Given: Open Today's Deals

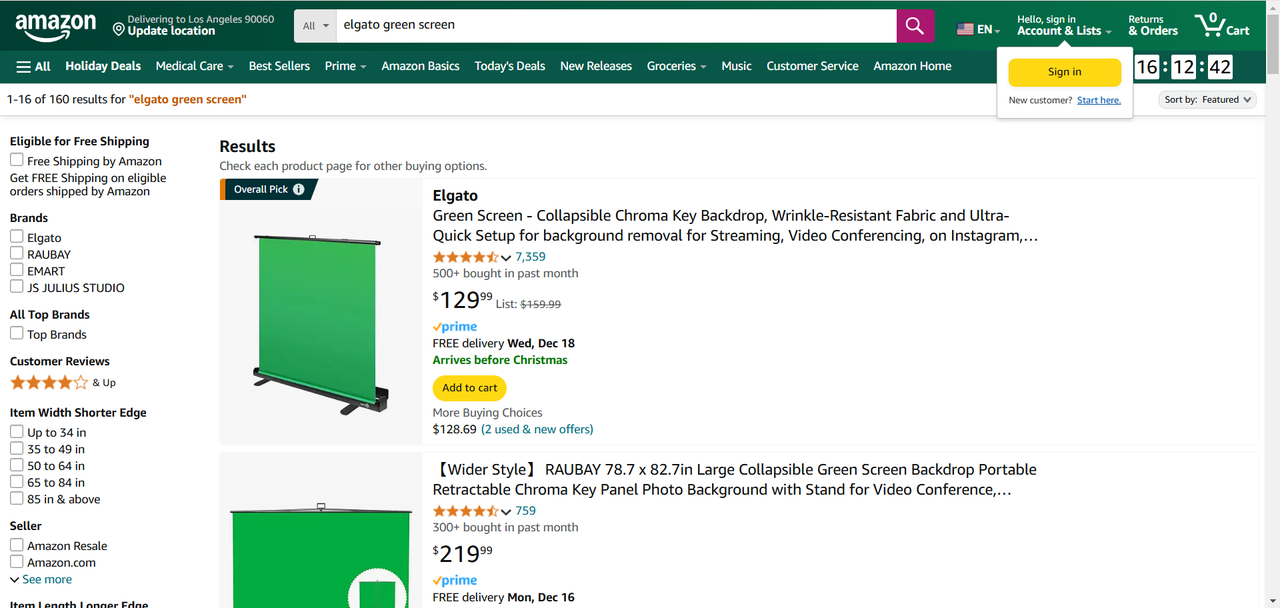Looking at the screenshot, I should (x=510, y=66).
